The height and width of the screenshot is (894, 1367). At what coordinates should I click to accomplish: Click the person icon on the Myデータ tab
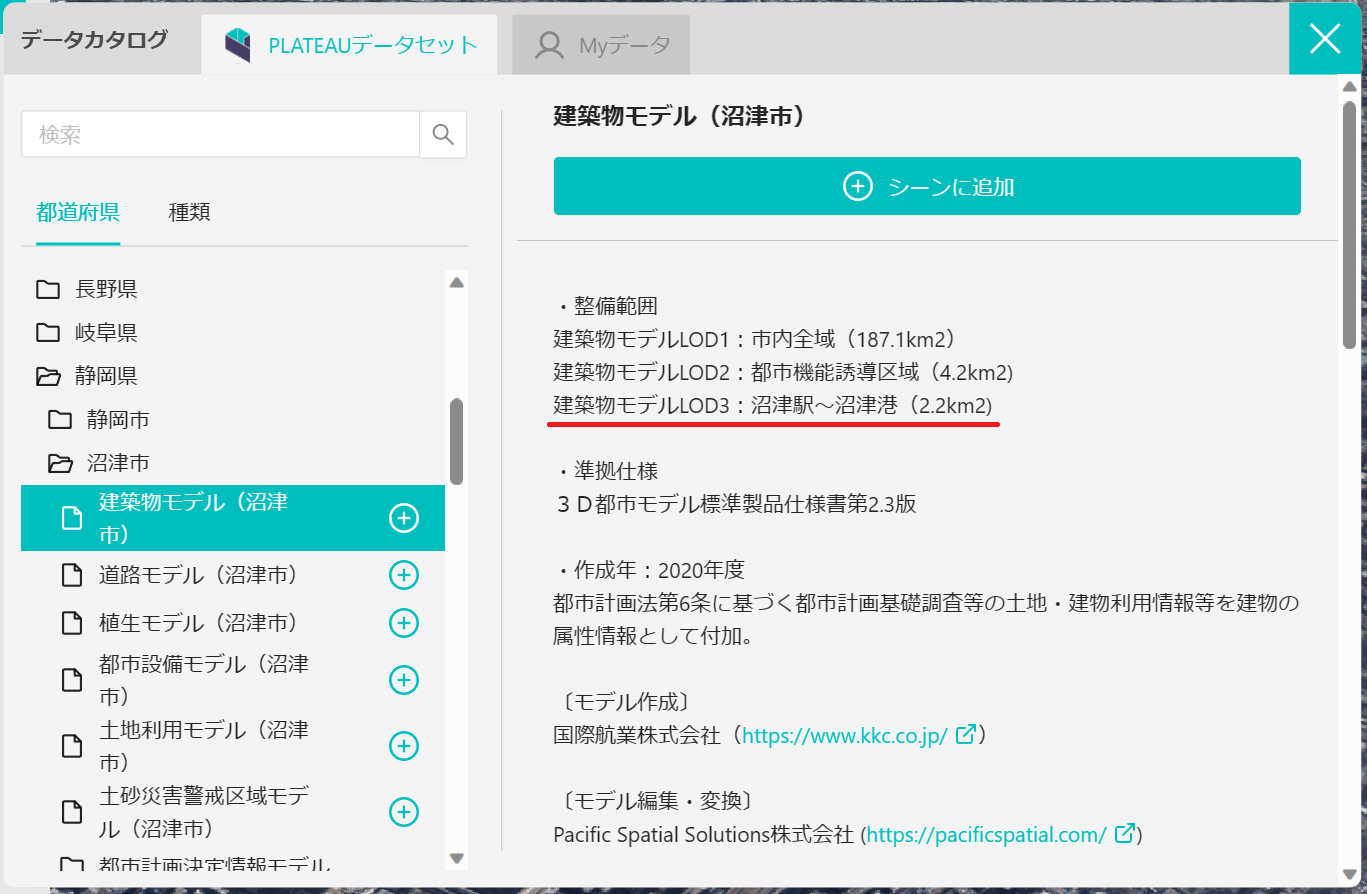tap(548, 44)
